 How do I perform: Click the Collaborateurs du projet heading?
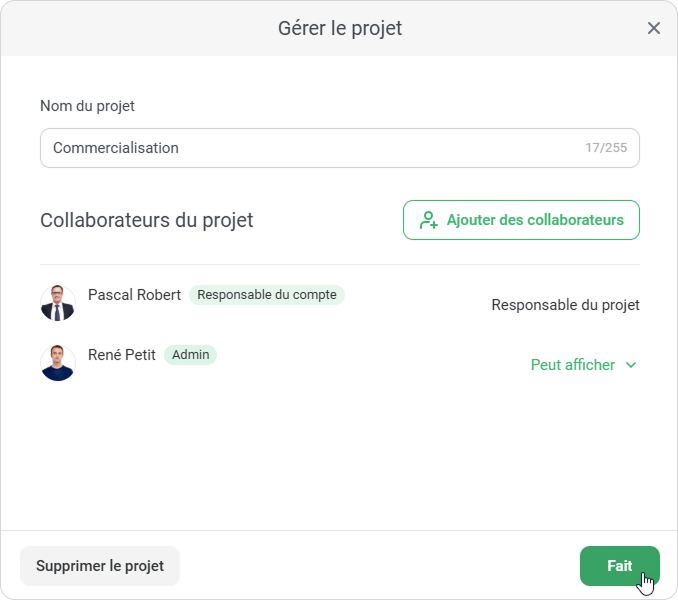(x=147, y=220)
